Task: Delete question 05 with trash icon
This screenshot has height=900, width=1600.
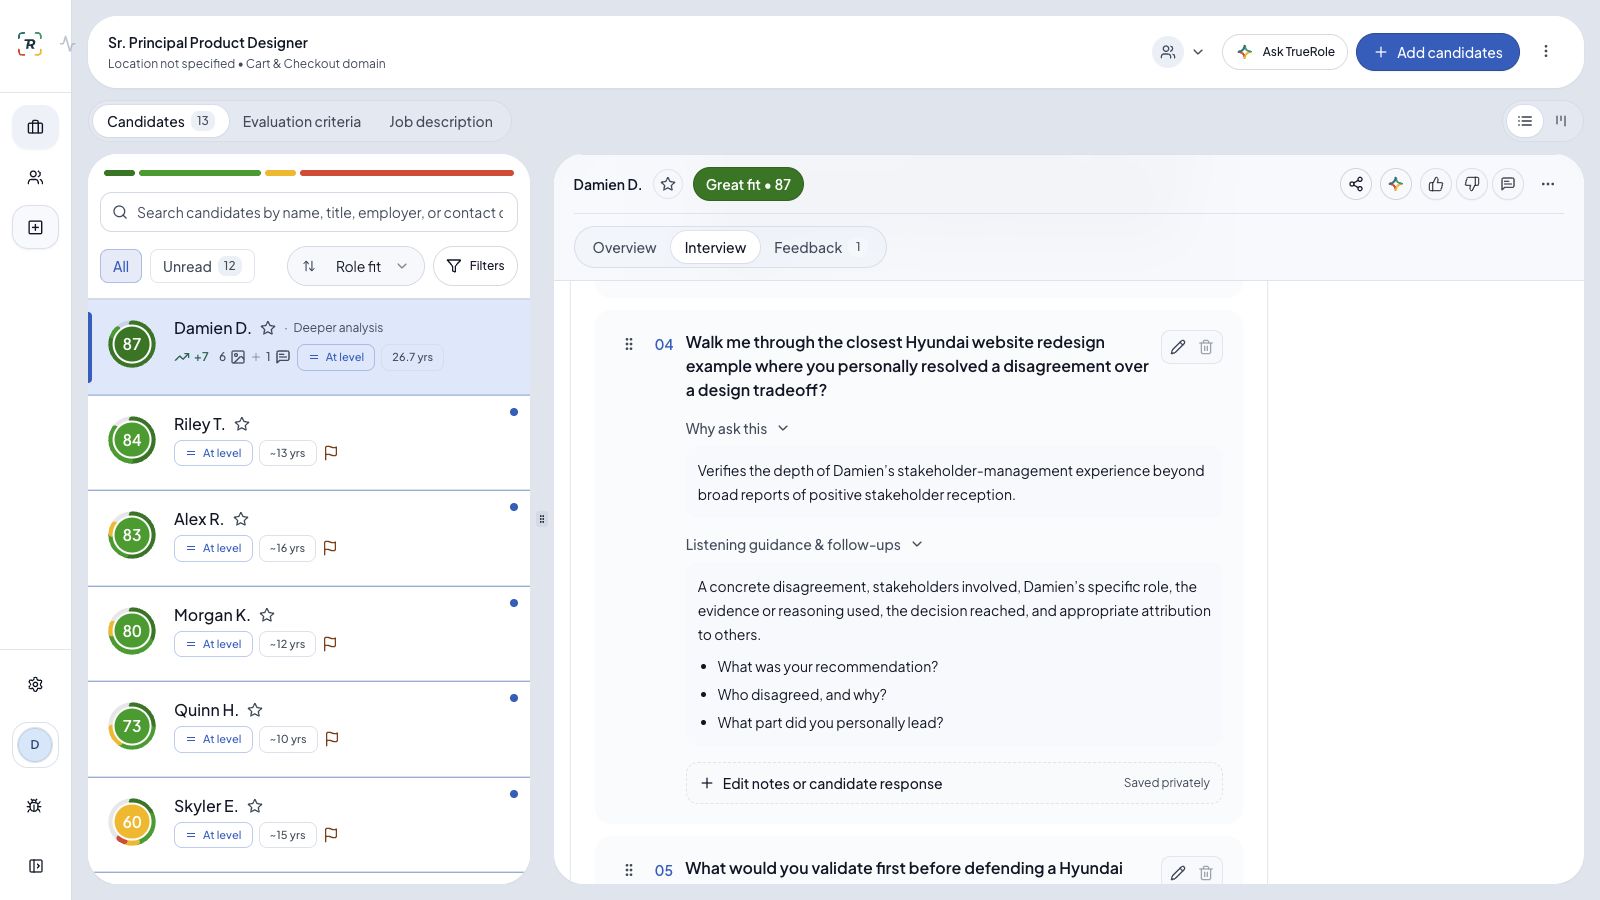Action: tap(1206, 873)
